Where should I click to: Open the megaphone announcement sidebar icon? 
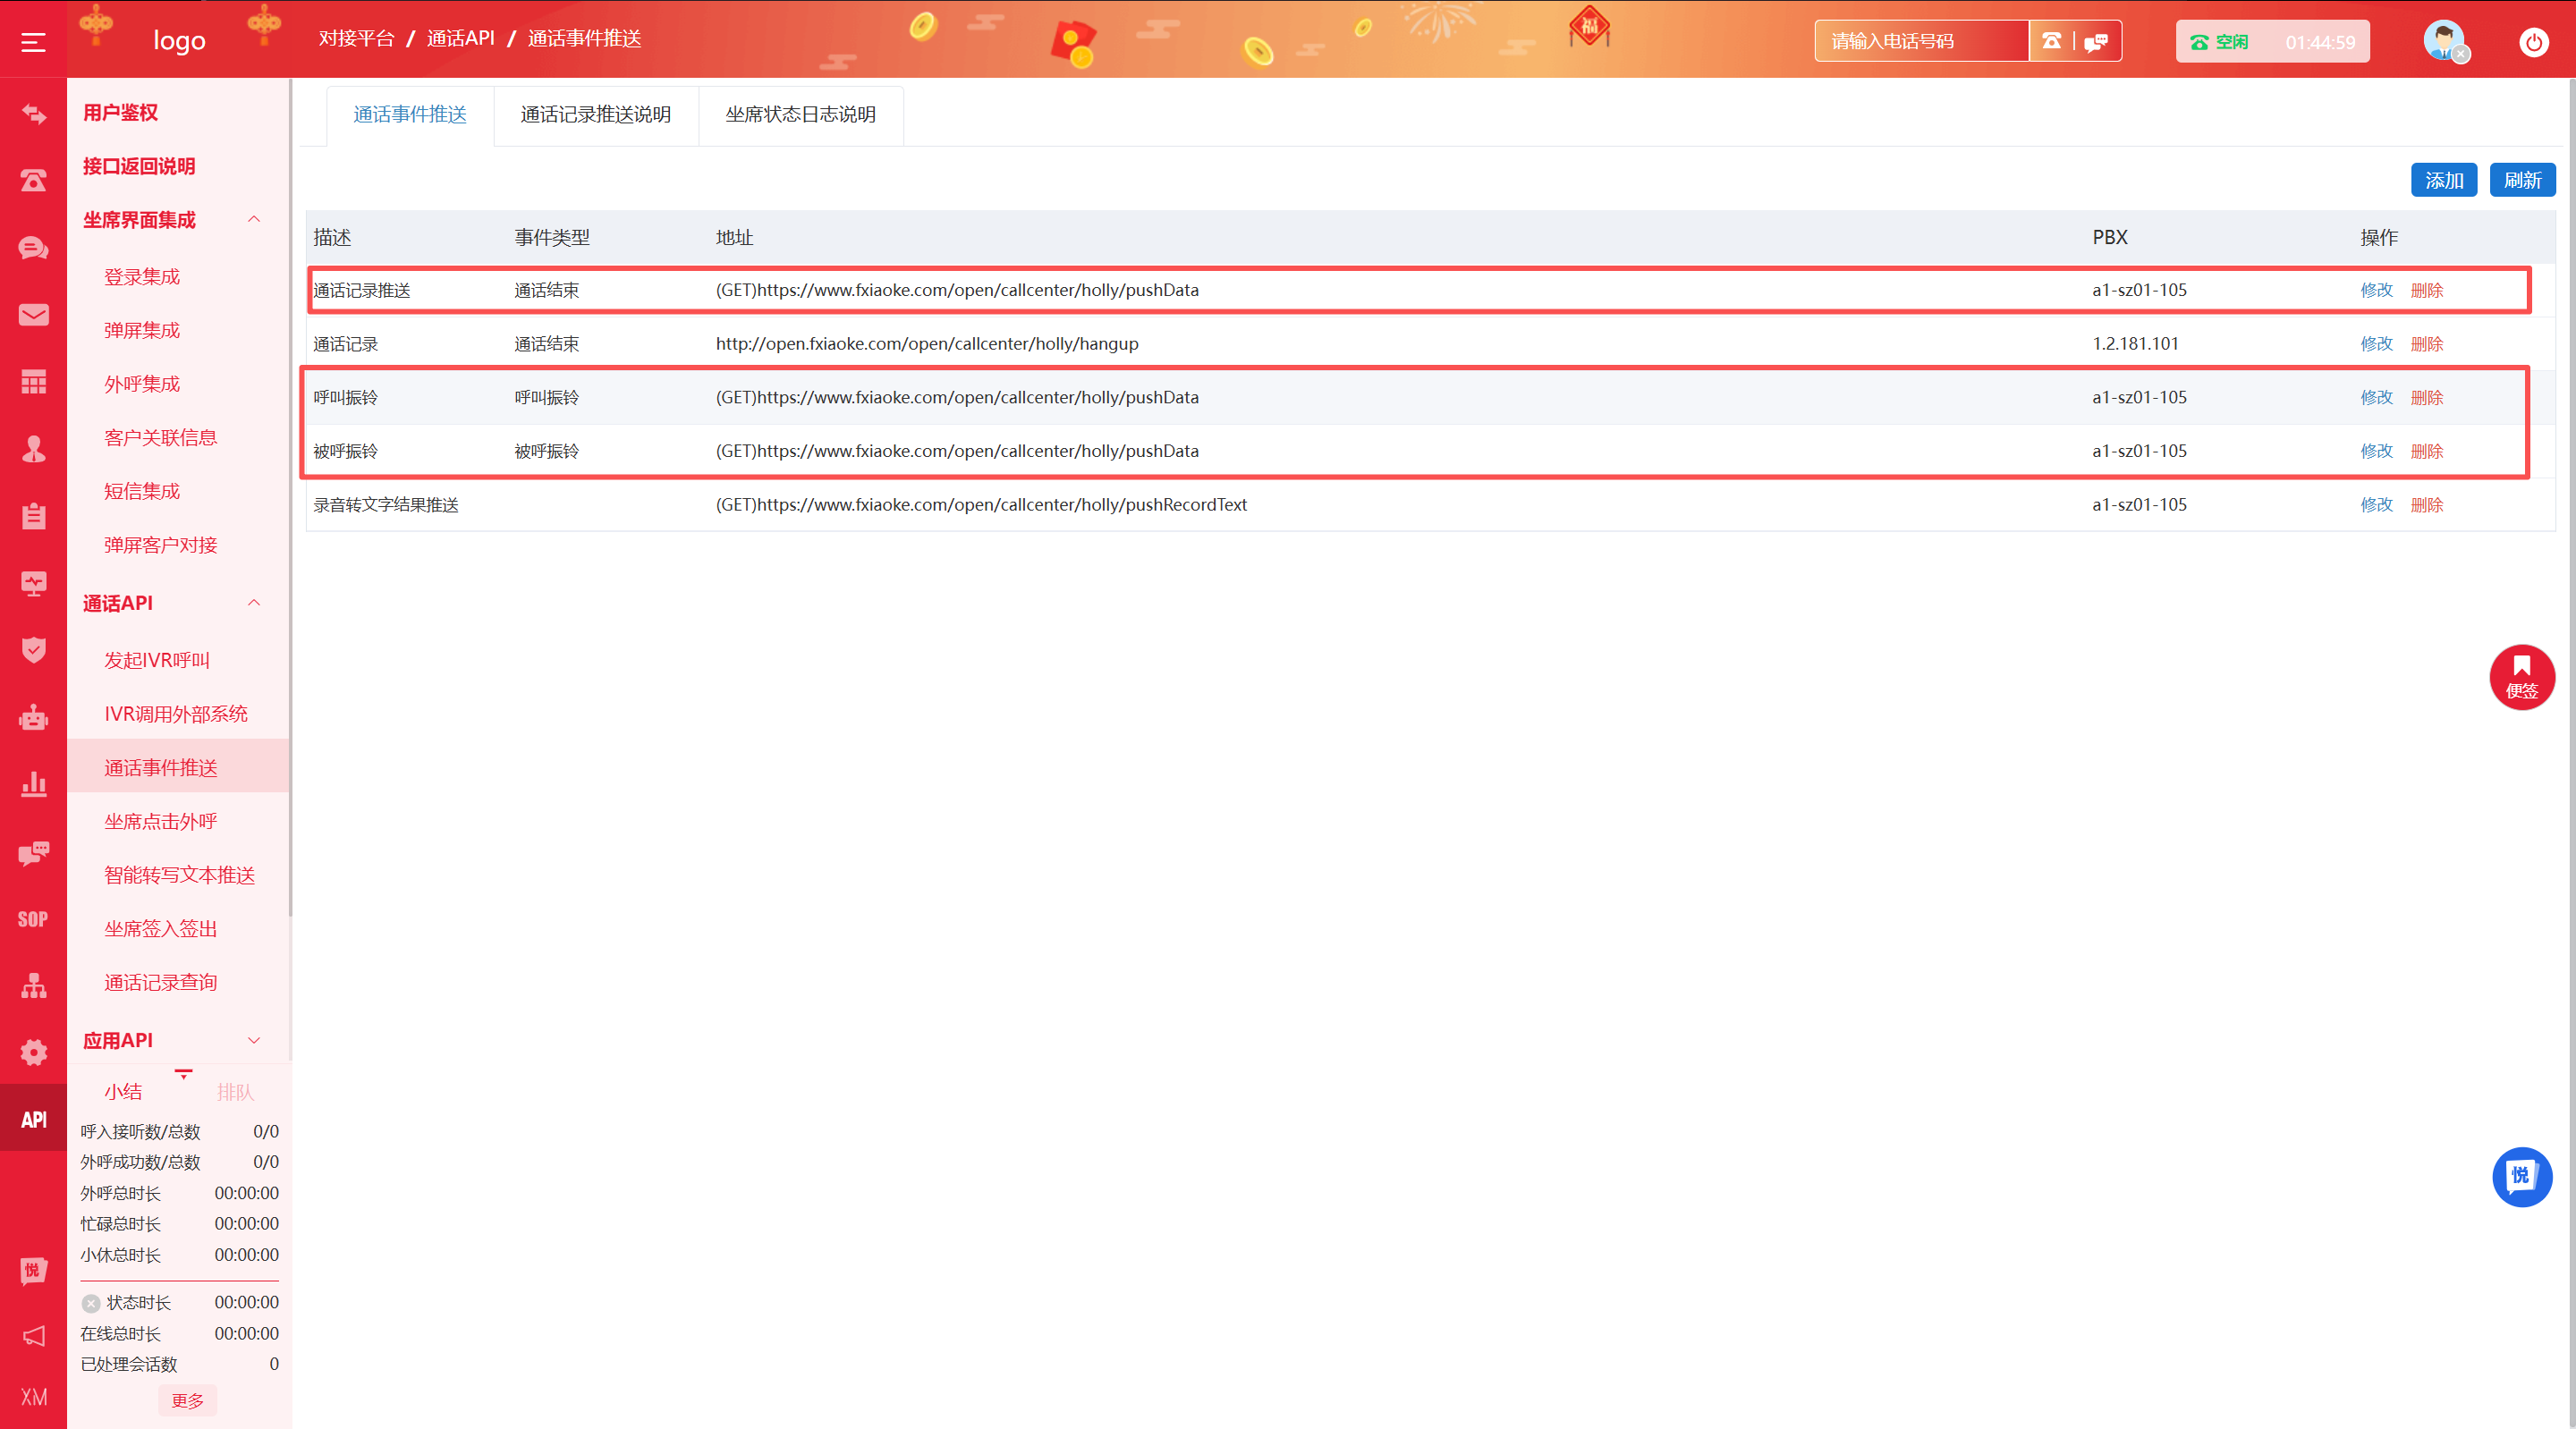(x=33, y=1336)
